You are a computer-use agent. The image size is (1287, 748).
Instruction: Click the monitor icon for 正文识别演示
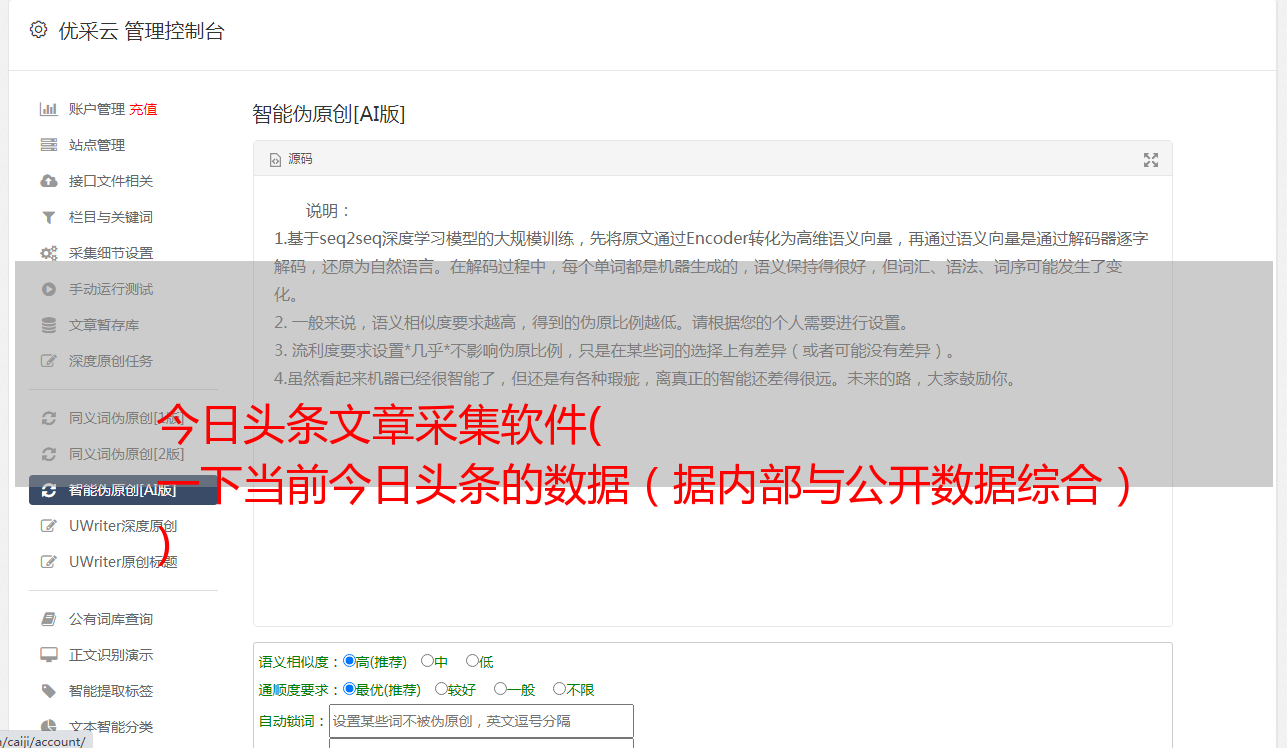(x=48, y=655)
